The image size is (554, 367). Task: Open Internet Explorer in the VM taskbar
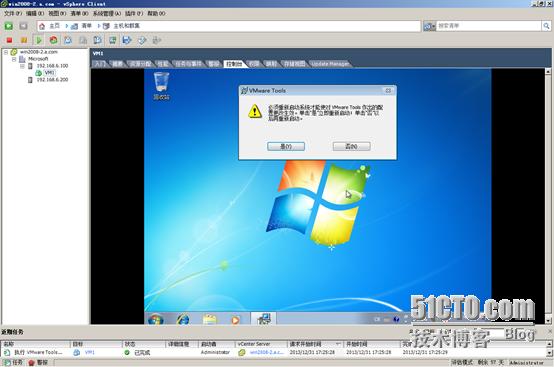click(x=183, y=319)
